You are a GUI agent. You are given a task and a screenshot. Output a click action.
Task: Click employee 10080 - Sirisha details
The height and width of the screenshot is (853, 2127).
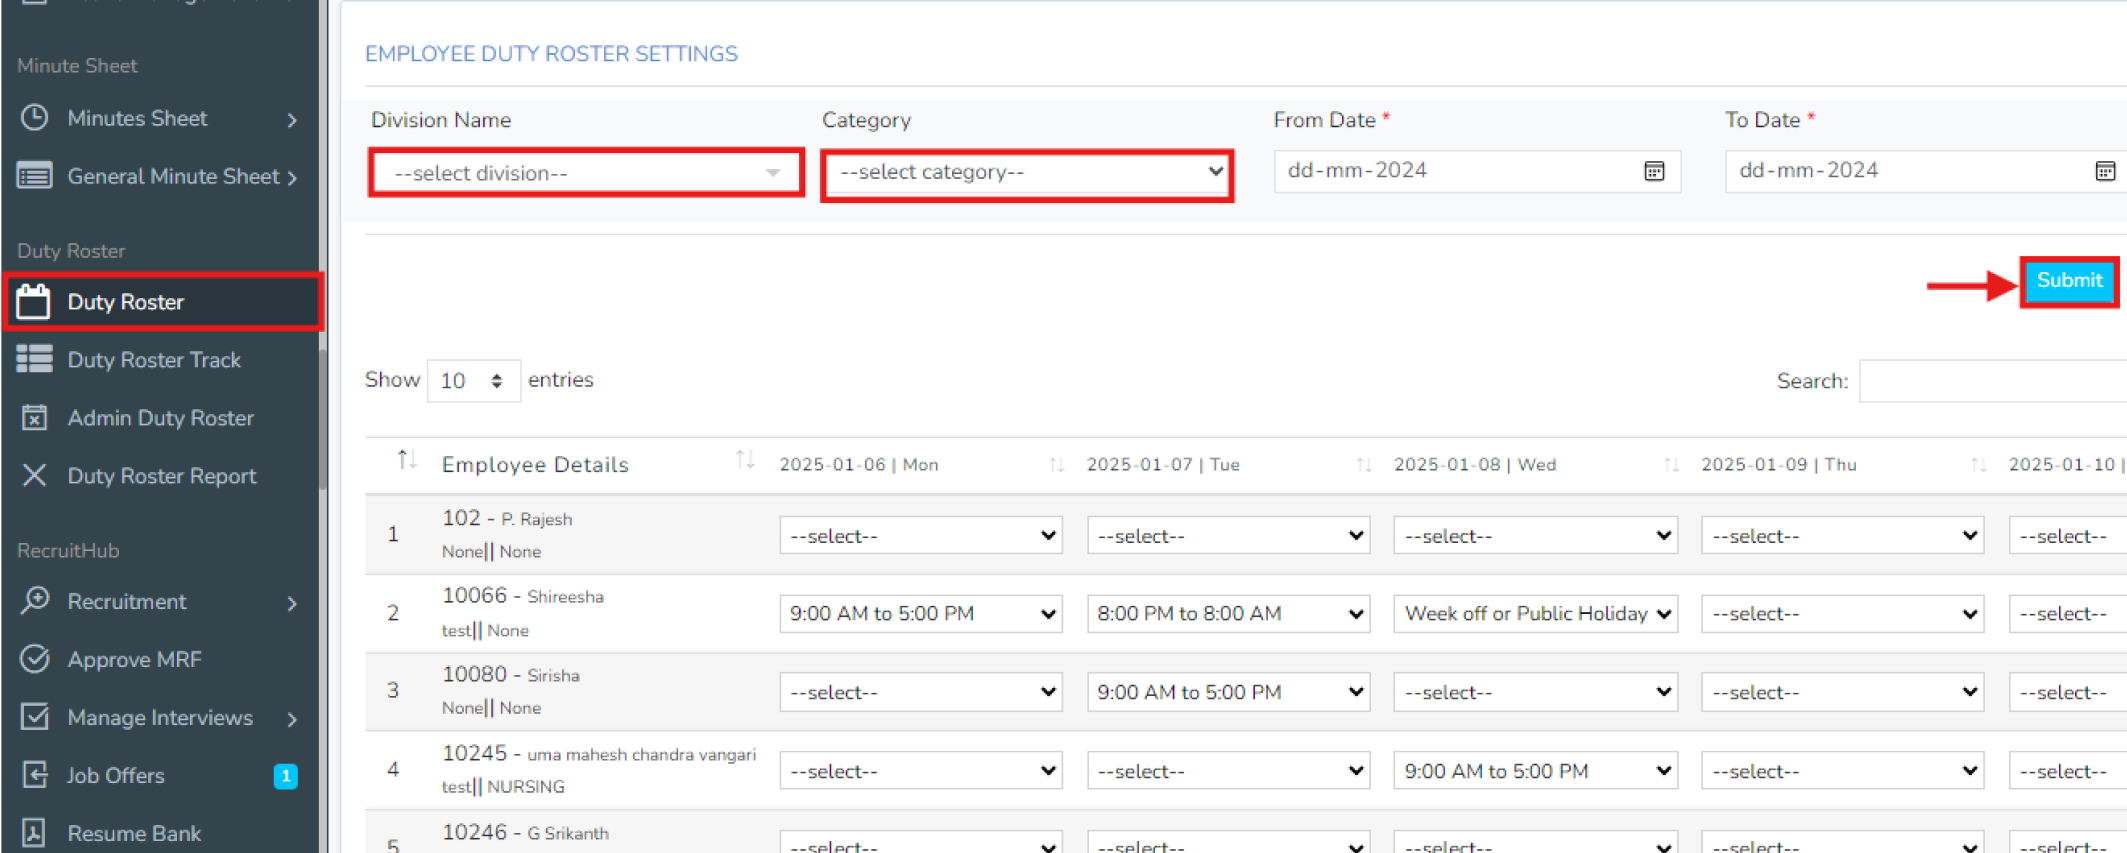tap(511, 690)
